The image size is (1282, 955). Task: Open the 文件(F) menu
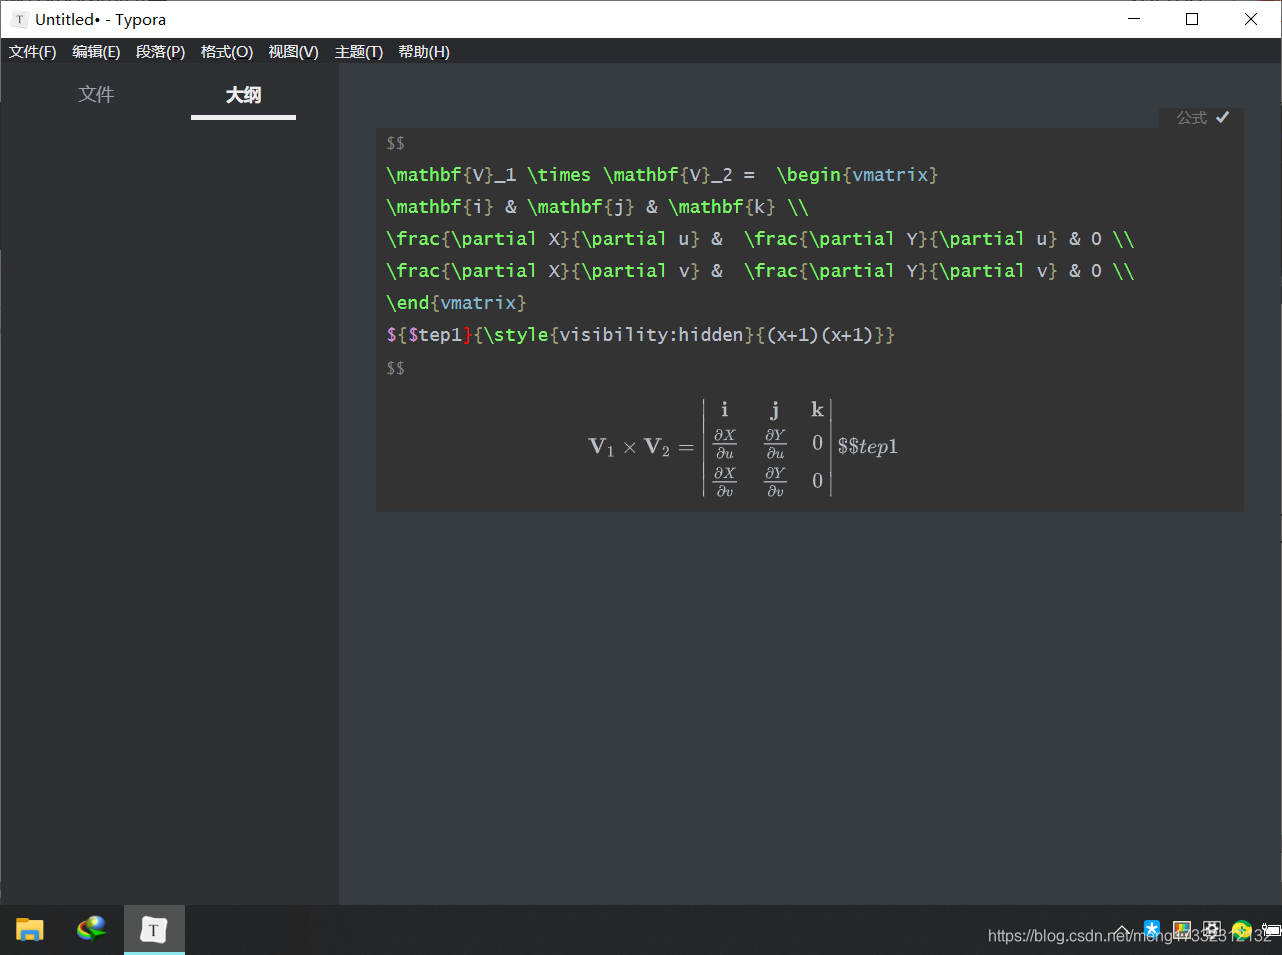coord(33,52)
